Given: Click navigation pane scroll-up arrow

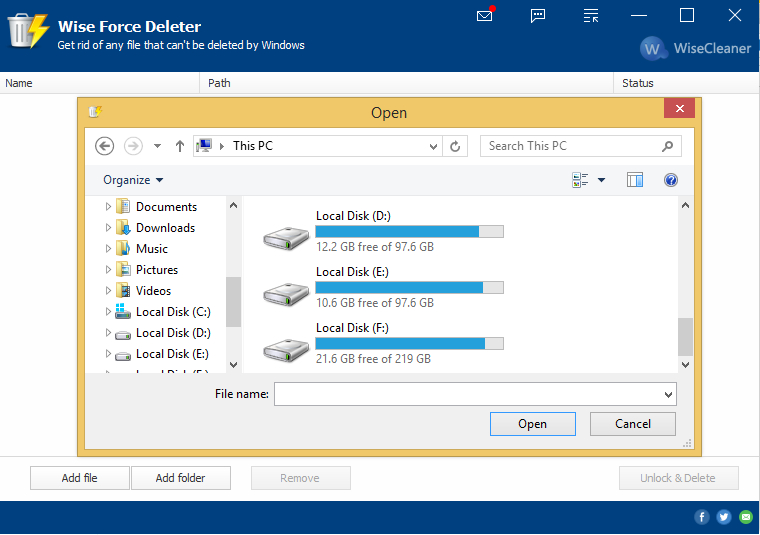Looking at the screenshot, I should click(233, 205).
